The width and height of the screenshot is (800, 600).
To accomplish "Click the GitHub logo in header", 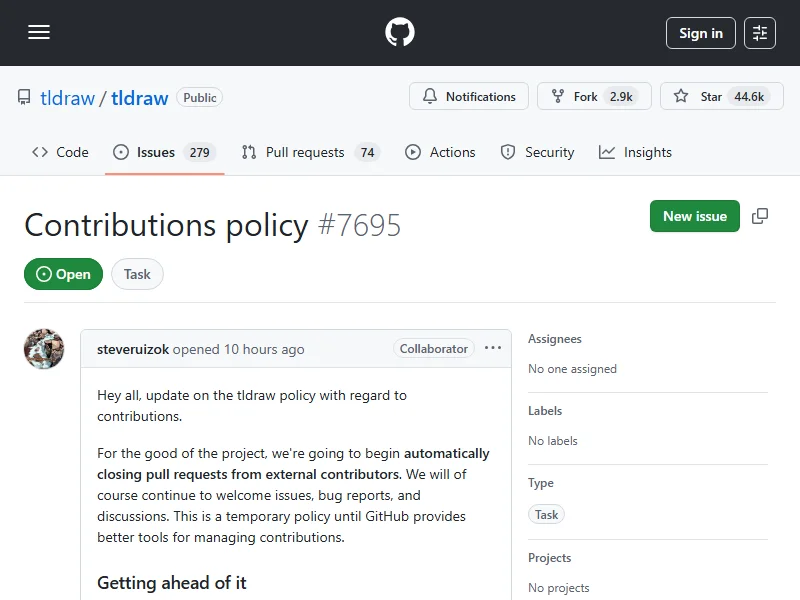I will click(400, 33).
